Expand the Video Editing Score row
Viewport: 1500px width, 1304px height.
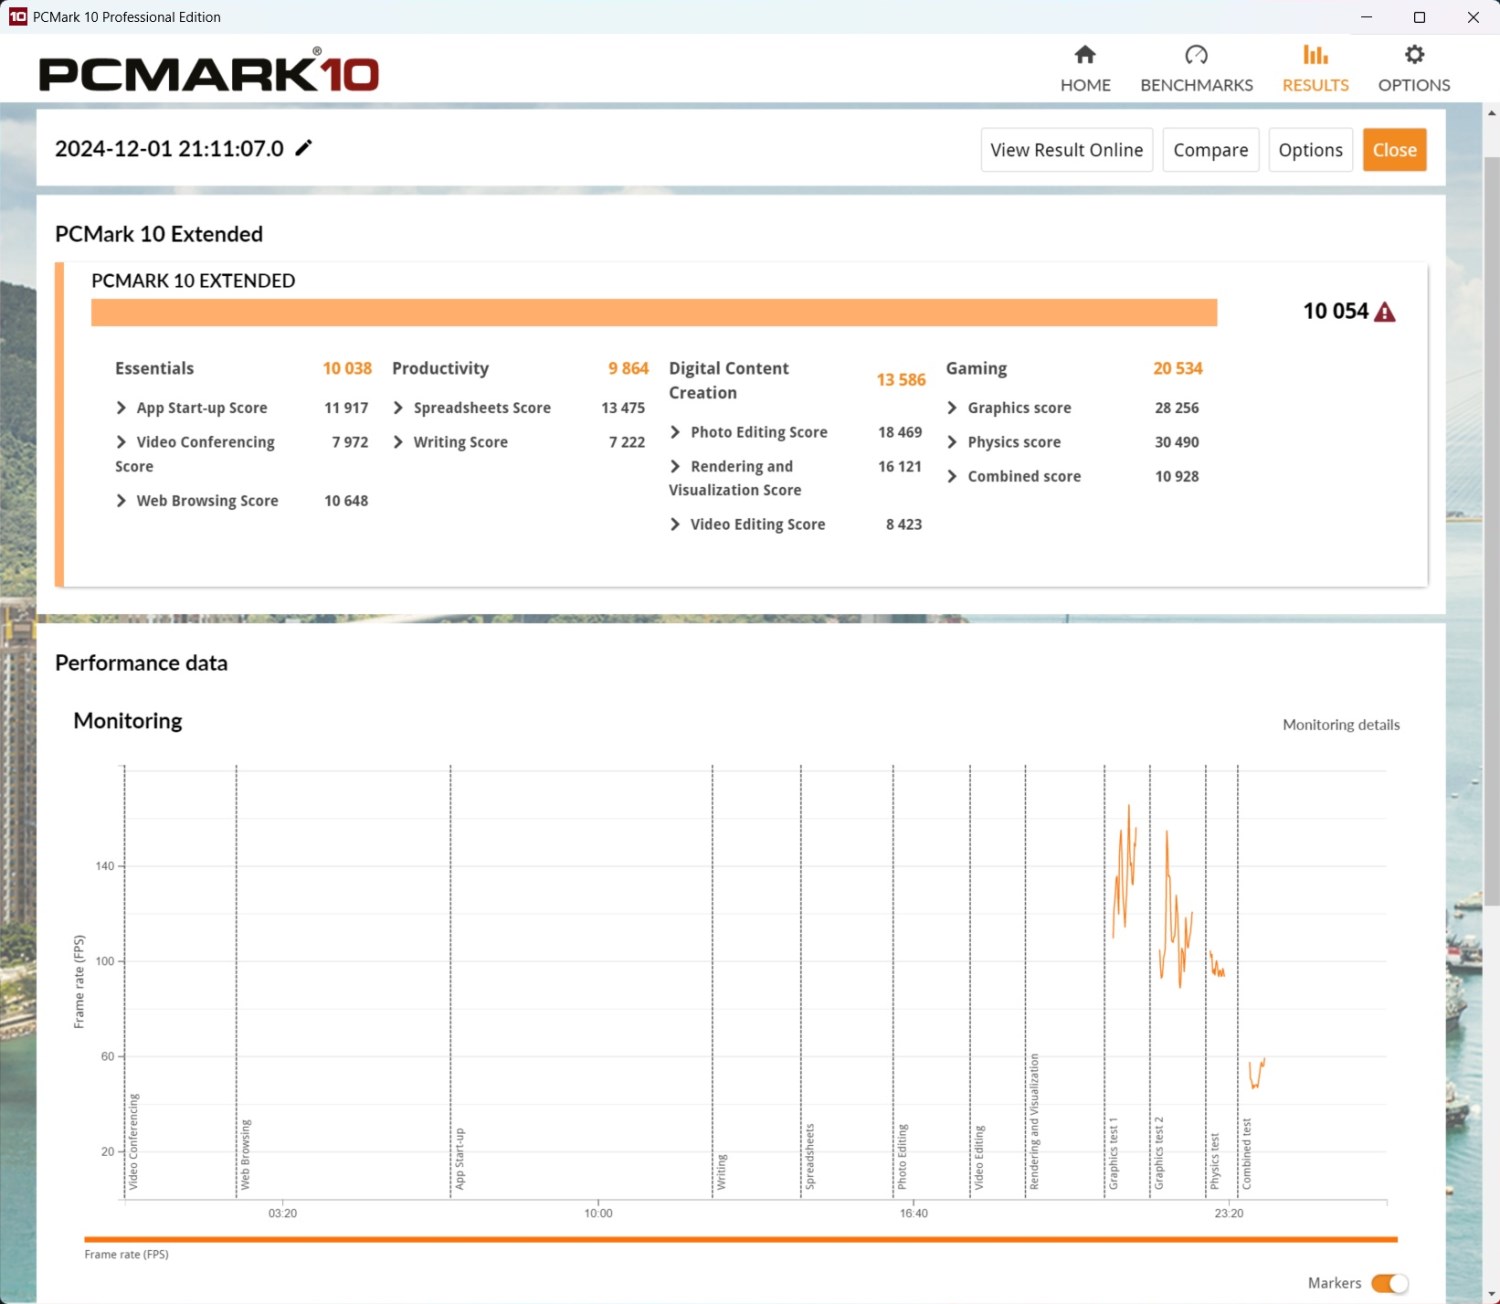[x=675, y=524]
